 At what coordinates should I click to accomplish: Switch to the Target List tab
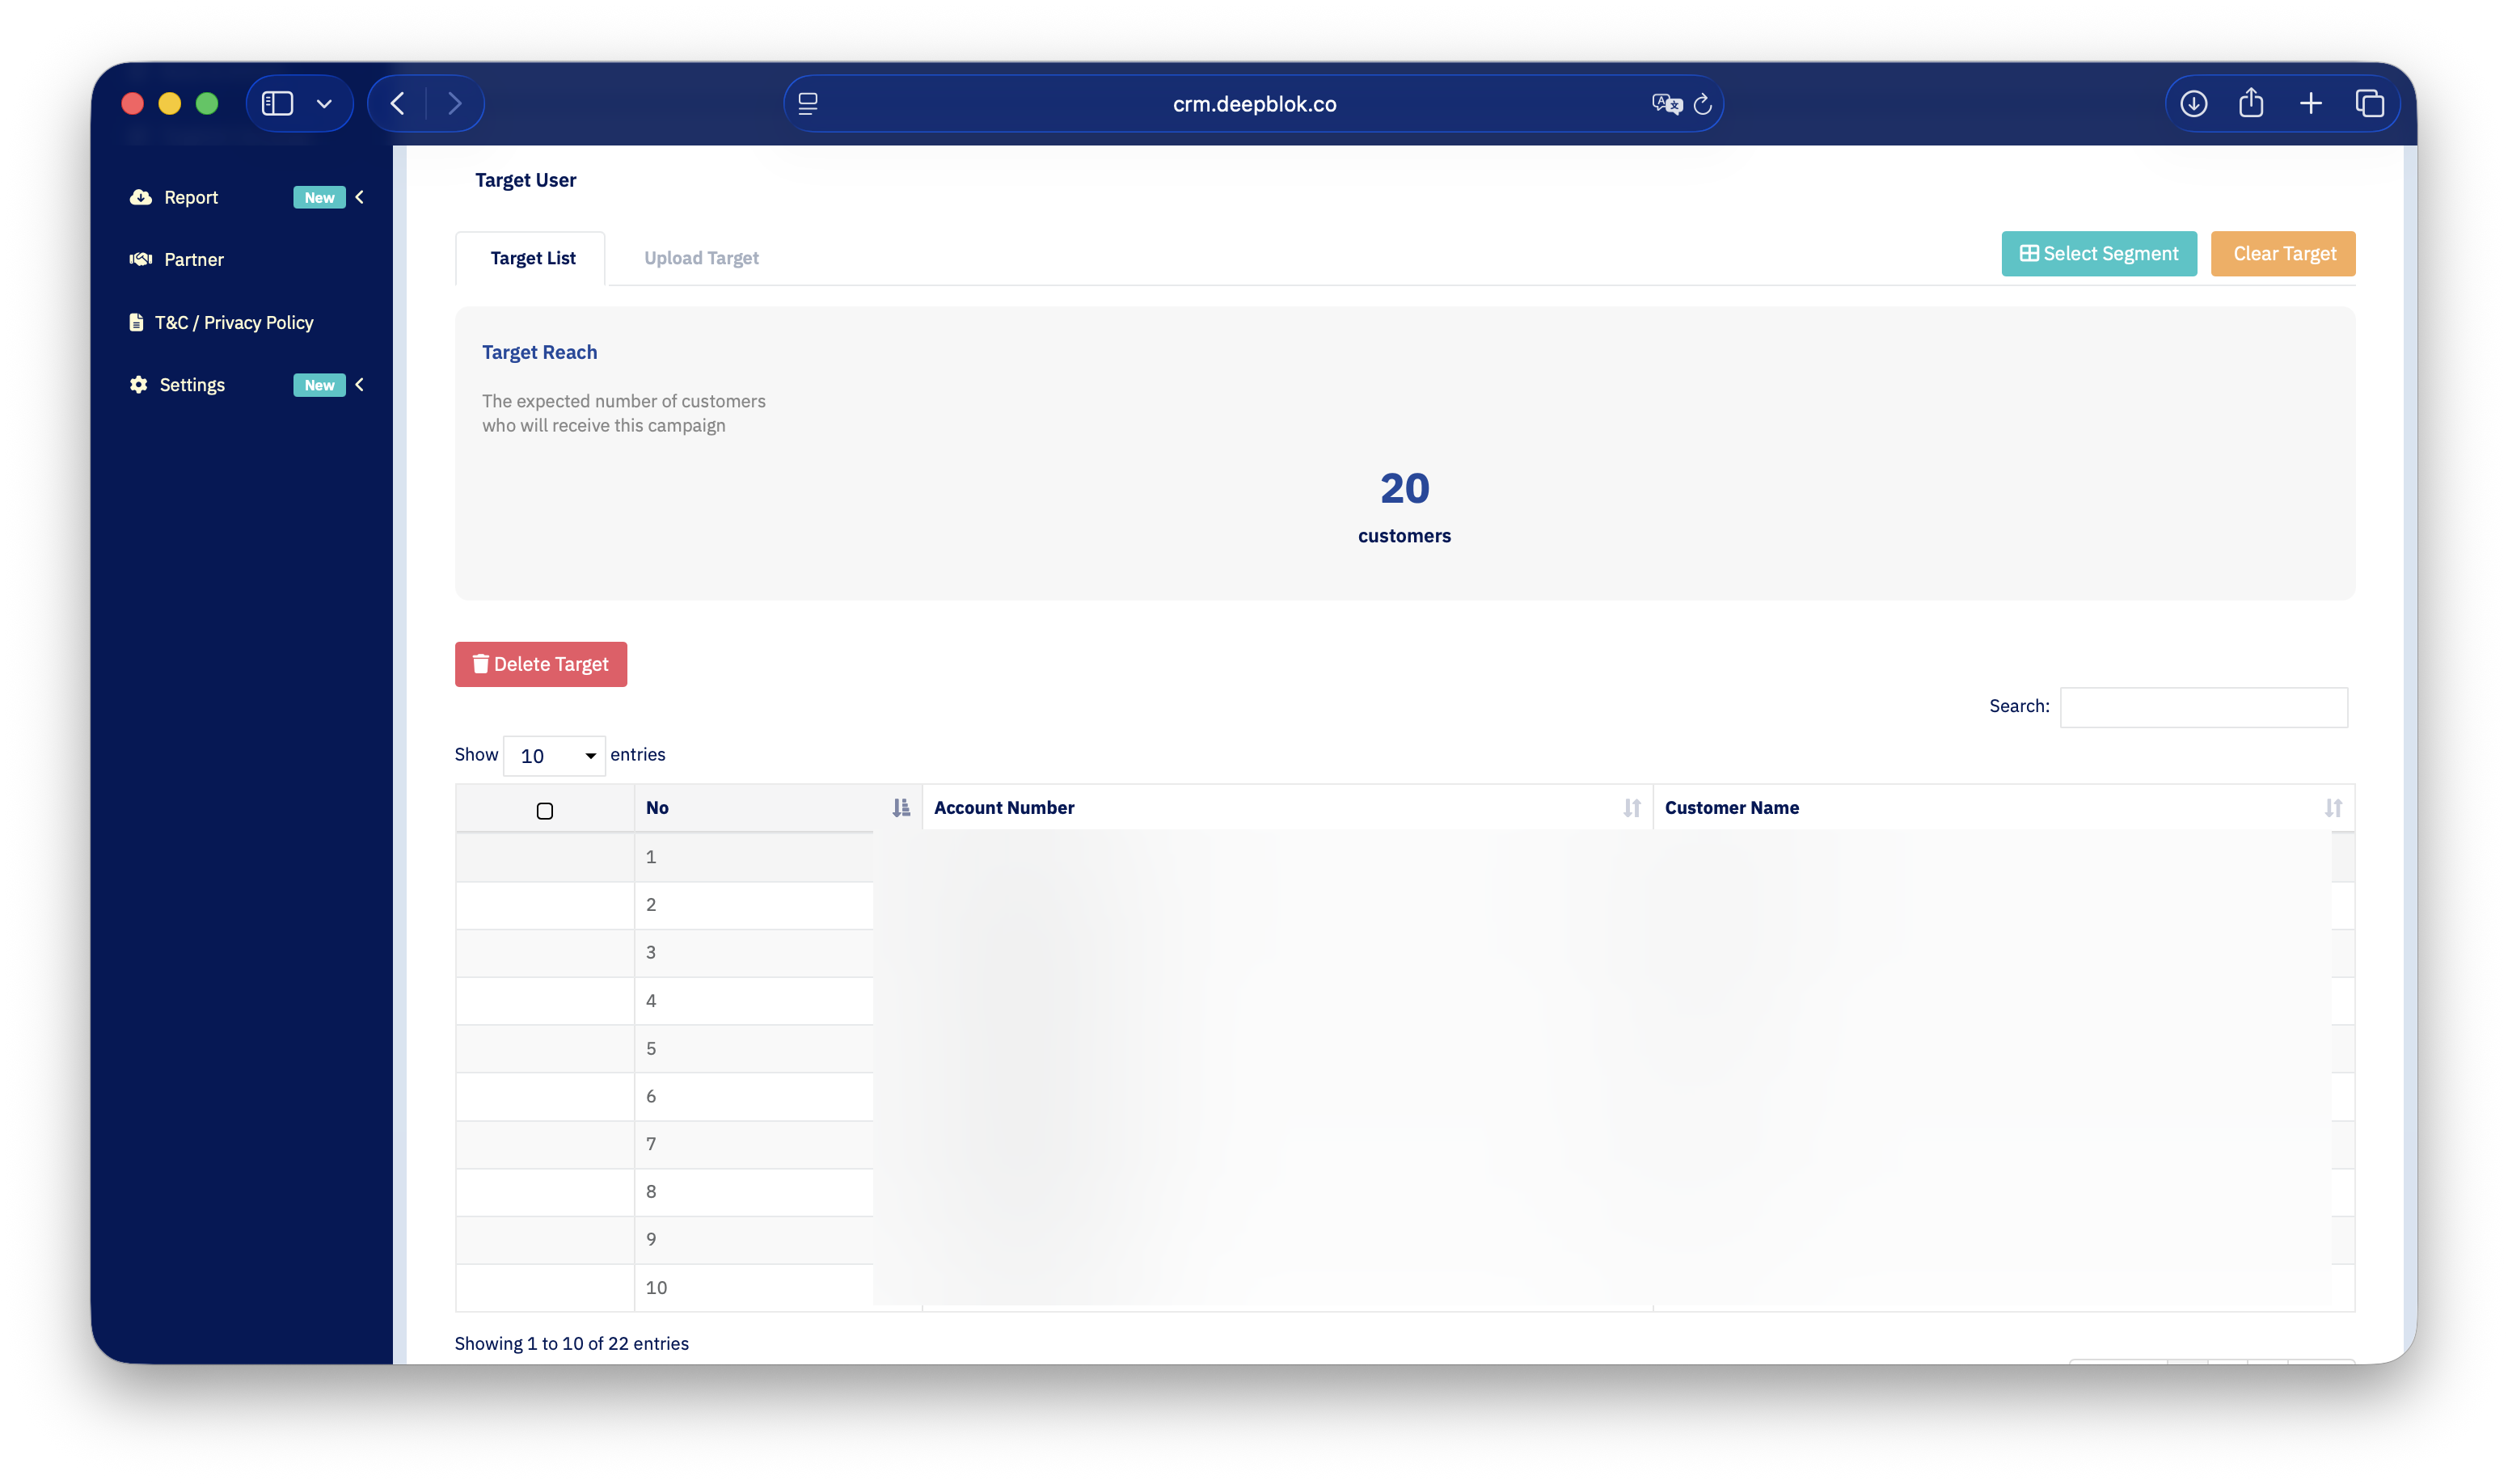pyautogui.click(x=531, y=258)
